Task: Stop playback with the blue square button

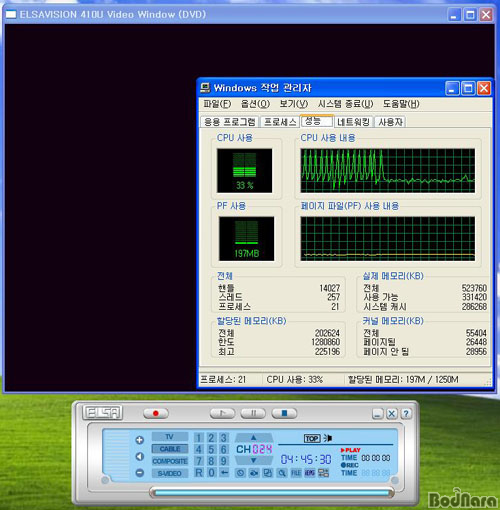Action: pyautogui.click(x=284, y=413)
